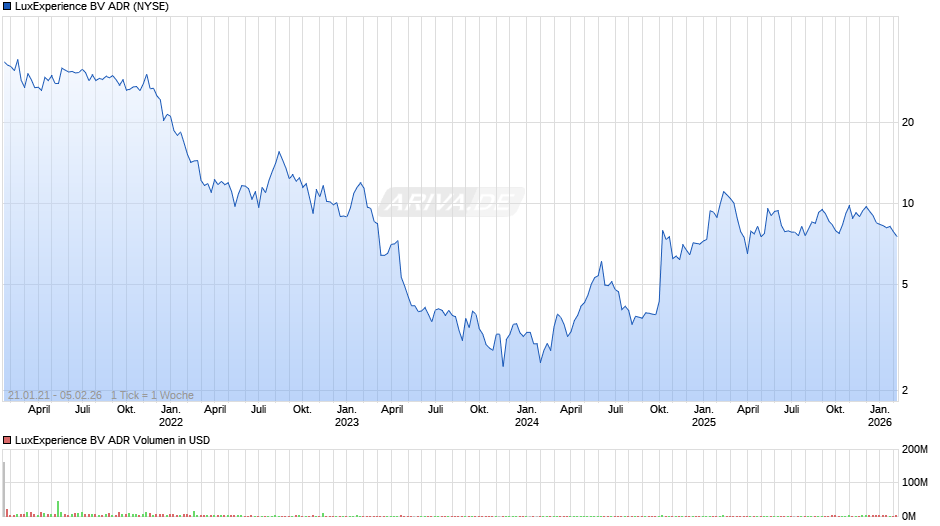Click the blue LuxExperience price legend square

(x=7, y=7)
